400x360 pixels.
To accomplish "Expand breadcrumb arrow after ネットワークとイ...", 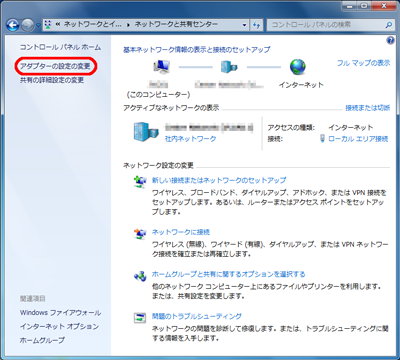I will 128,25.
